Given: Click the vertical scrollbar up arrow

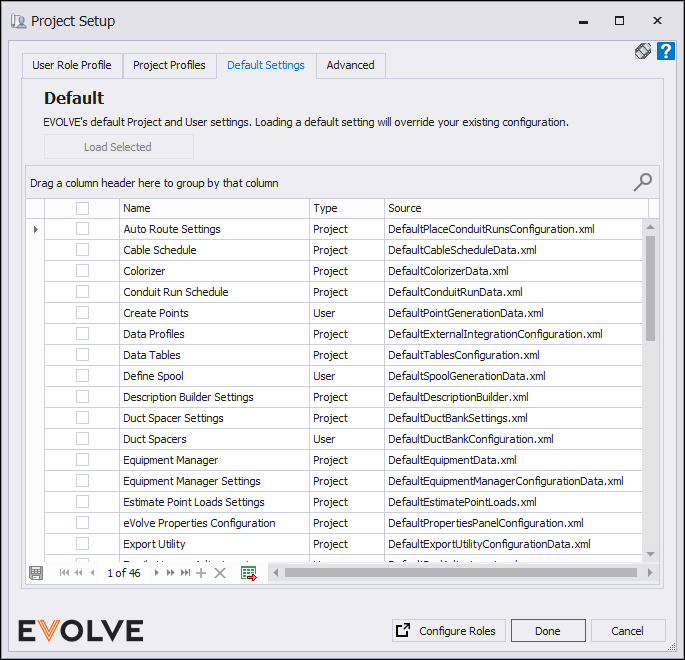Looking at the screenshot, I should coord(650,226).
